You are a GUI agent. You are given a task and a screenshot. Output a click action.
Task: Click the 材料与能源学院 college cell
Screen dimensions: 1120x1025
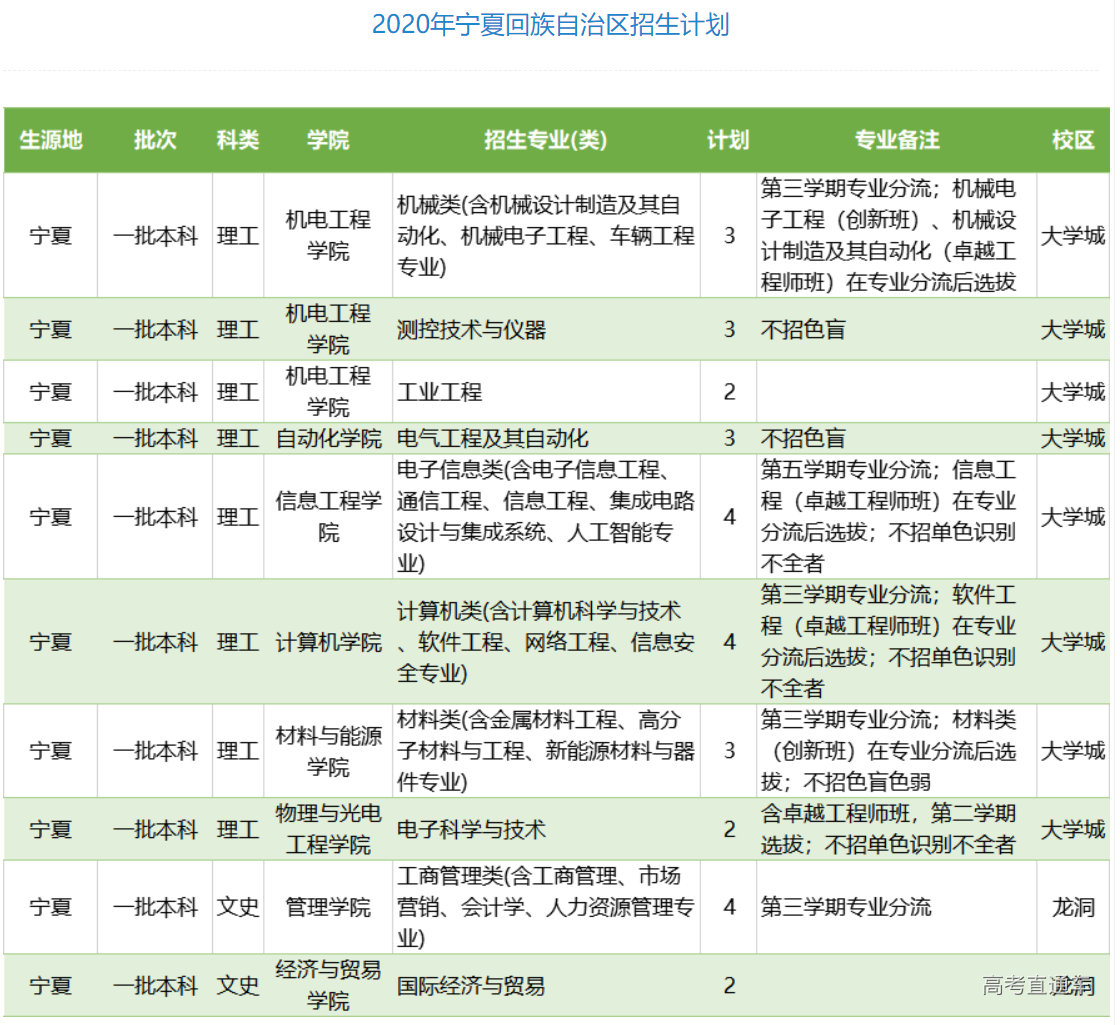click(x=328, y=751)
